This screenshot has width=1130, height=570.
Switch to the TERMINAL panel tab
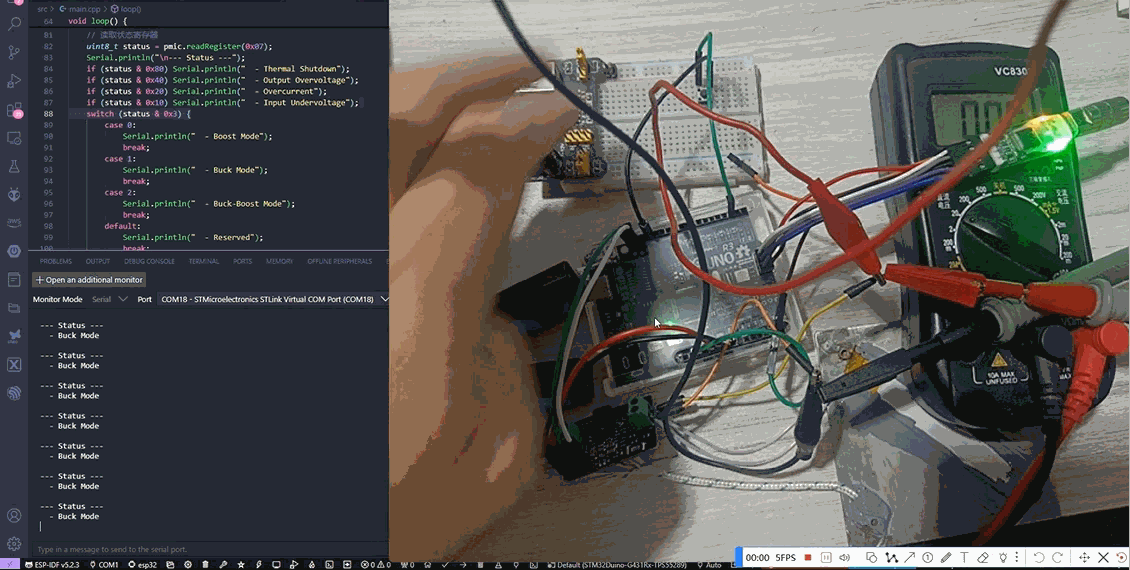click(203, 261)
